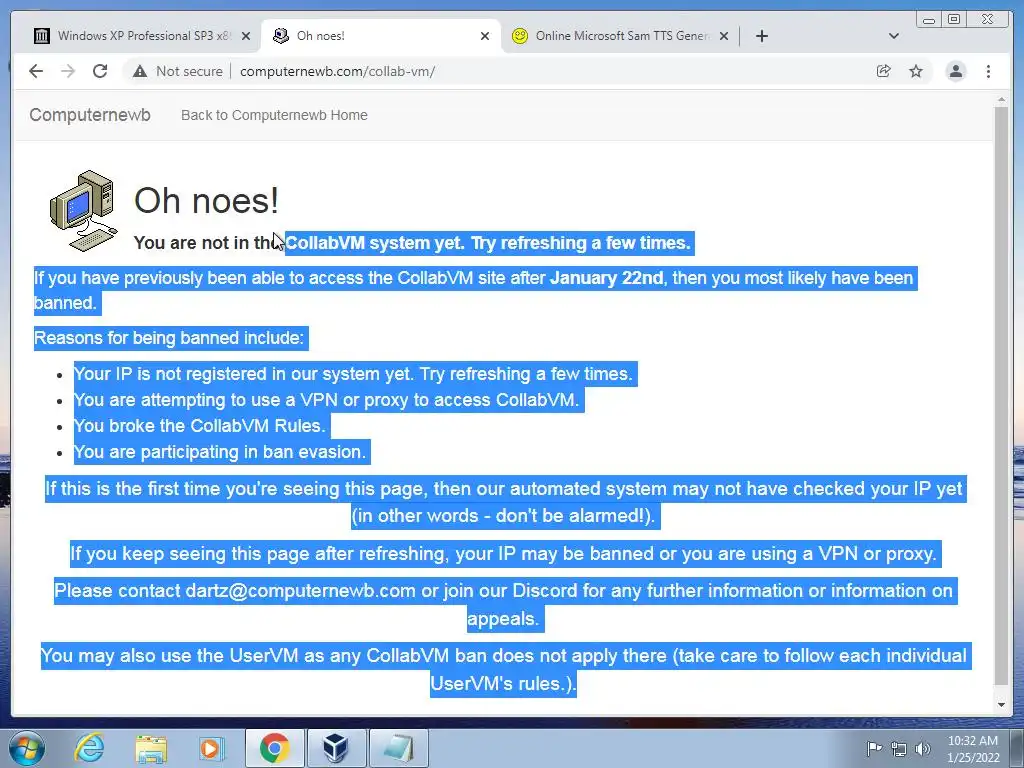
Task: Maximize the Chrome window
Action: click(x=954, y=20)
